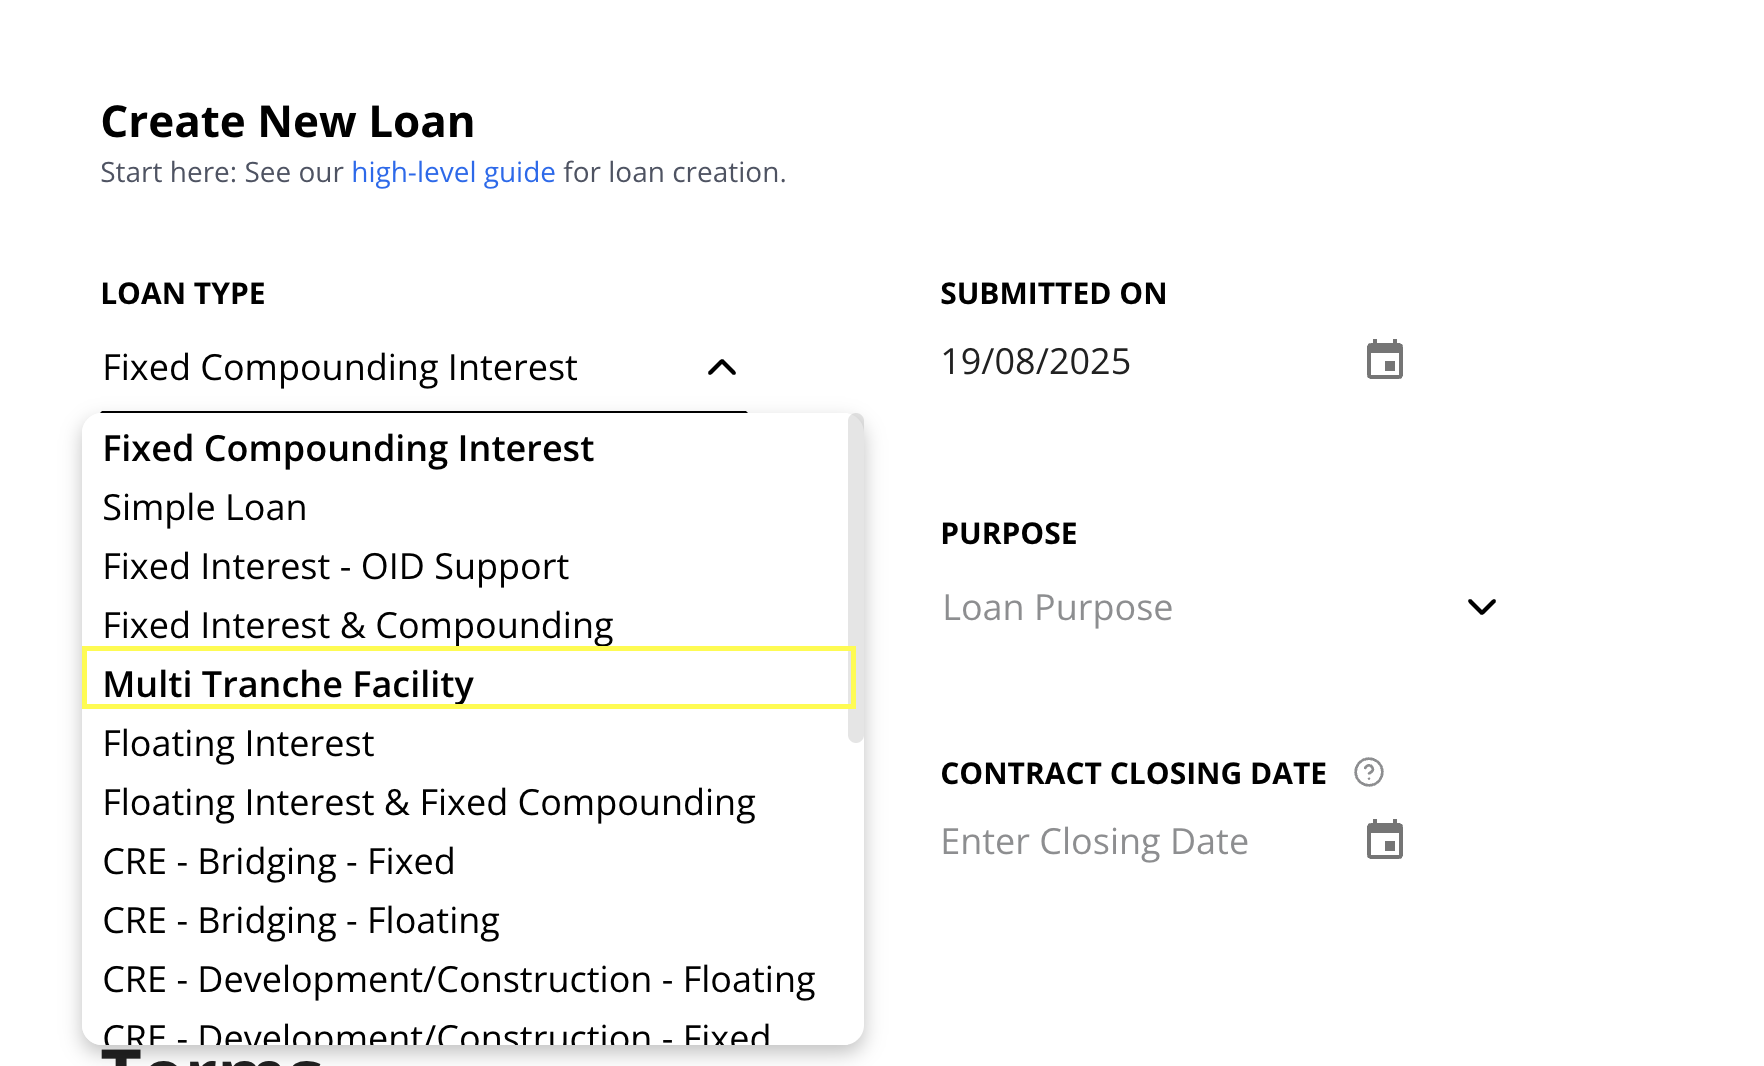Open the Submitted On calendar picker icon
1764x1066 pixels.
[x=1384, y=361]
